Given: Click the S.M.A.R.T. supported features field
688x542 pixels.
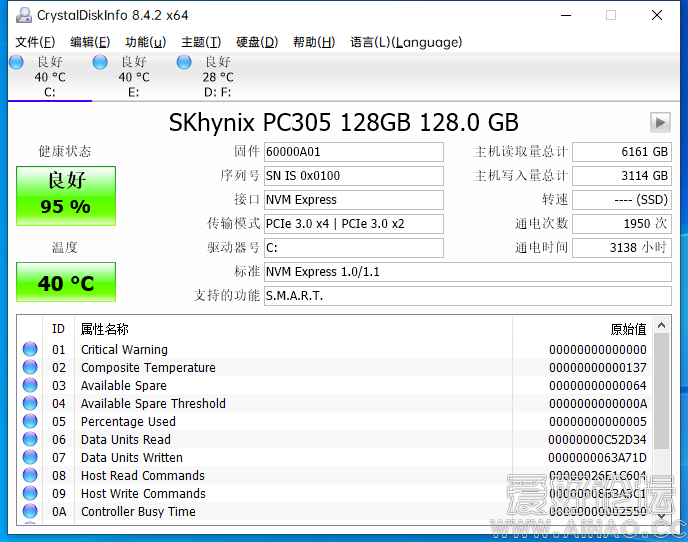Looking at the screenshot, I should coord(468,296).
